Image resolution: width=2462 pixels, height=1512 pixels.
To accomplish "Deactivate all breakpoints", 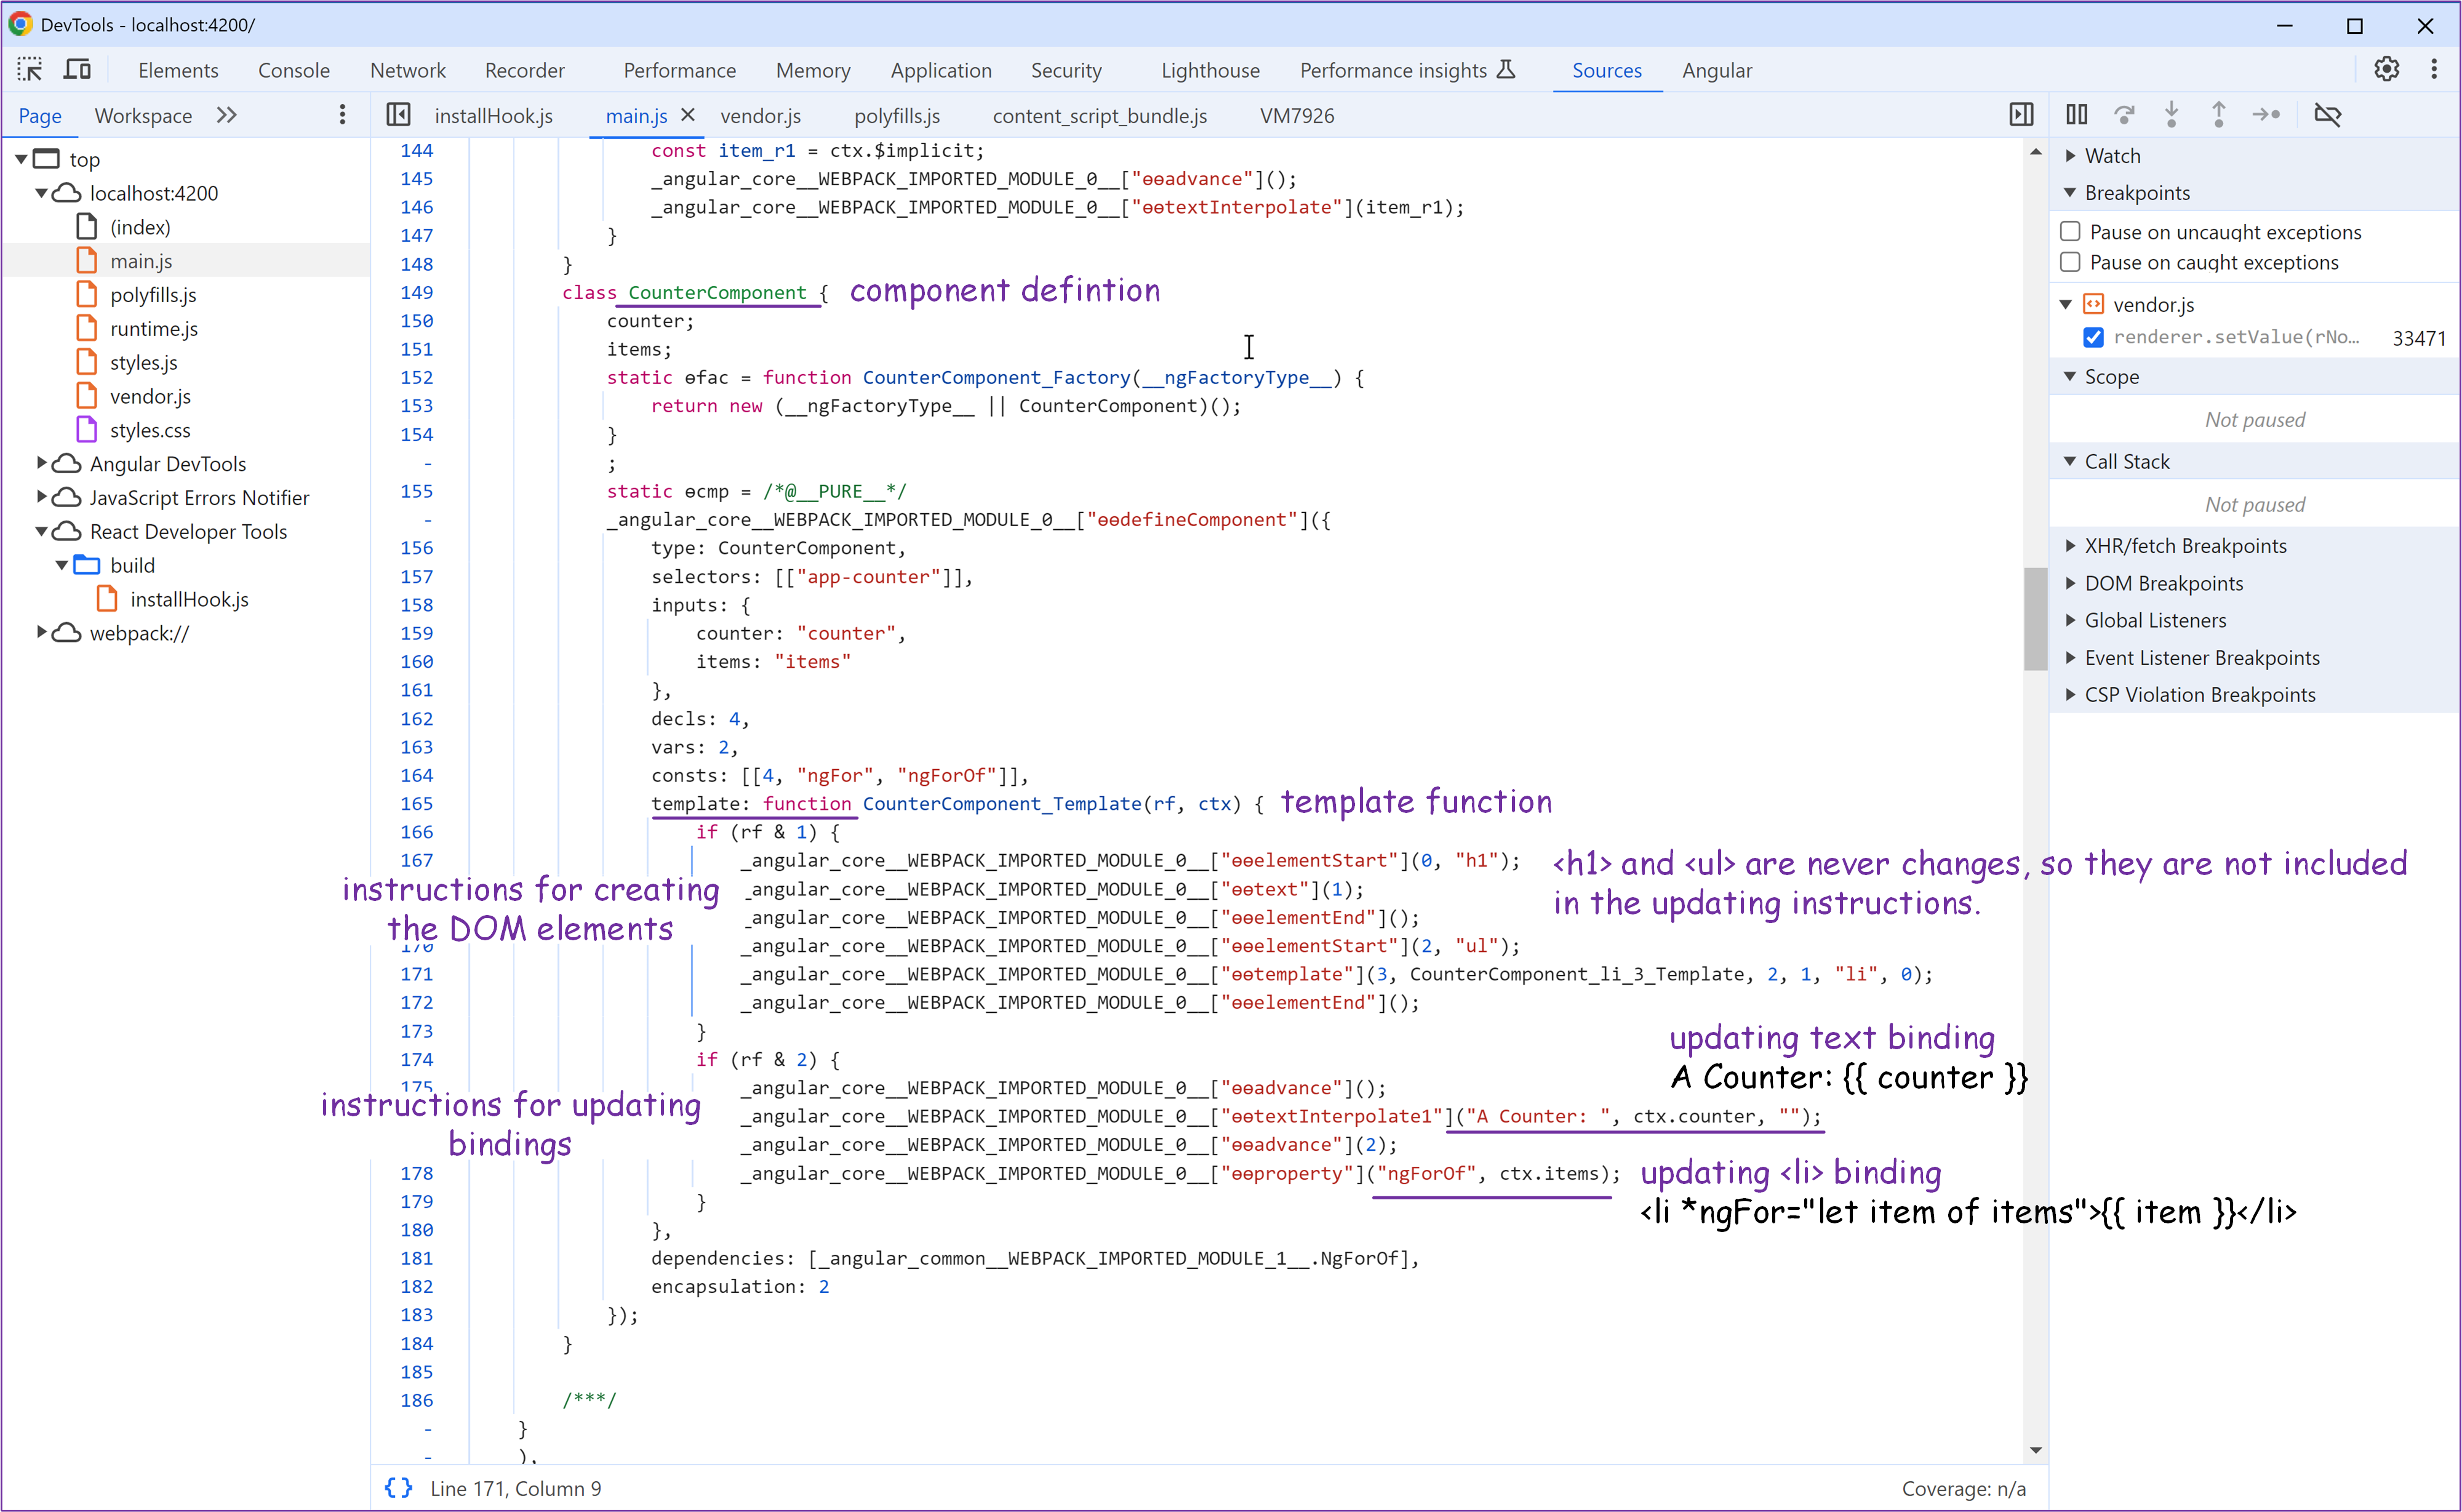I will (2328, 115).
